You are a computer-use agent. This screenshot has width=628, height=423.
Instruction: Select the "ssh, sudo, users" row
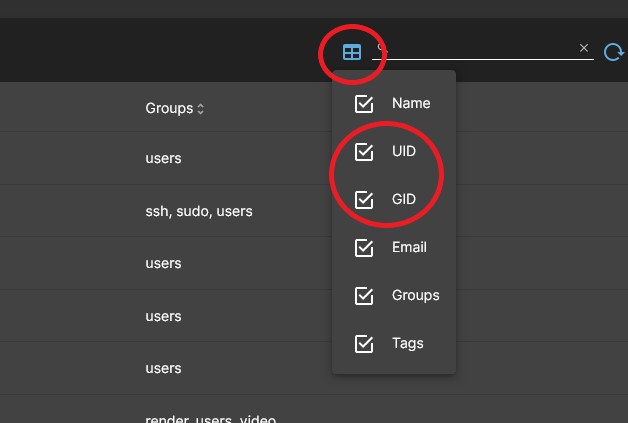pos(198,211)
